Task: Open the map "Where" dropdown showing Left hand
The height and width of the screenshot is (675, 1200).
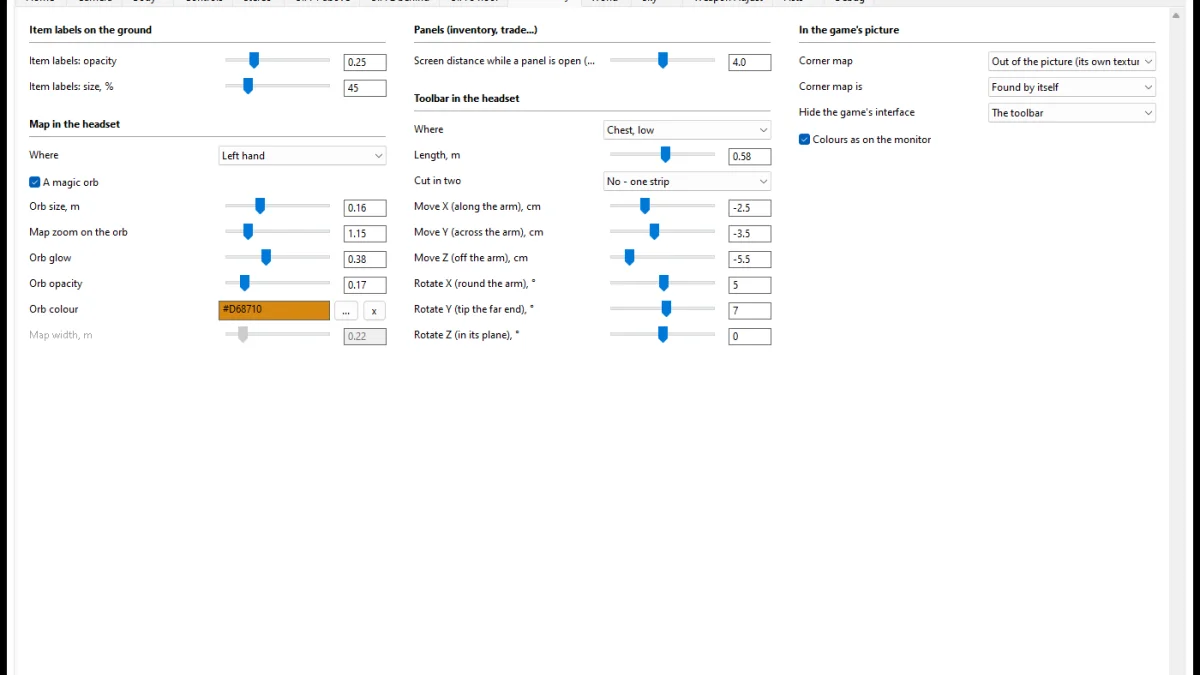Action: click(302, 156)
